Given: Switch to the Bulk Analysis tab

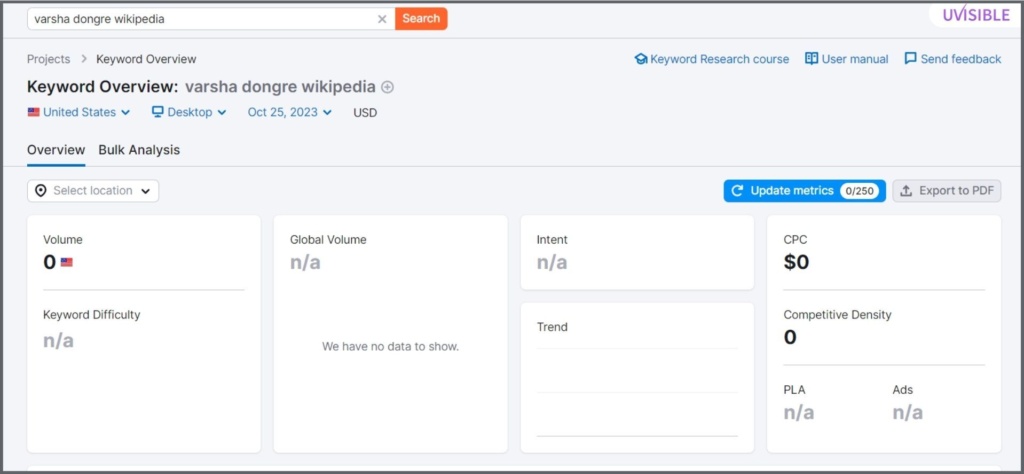Looking at the screenshot, I should tap(139, 150).
